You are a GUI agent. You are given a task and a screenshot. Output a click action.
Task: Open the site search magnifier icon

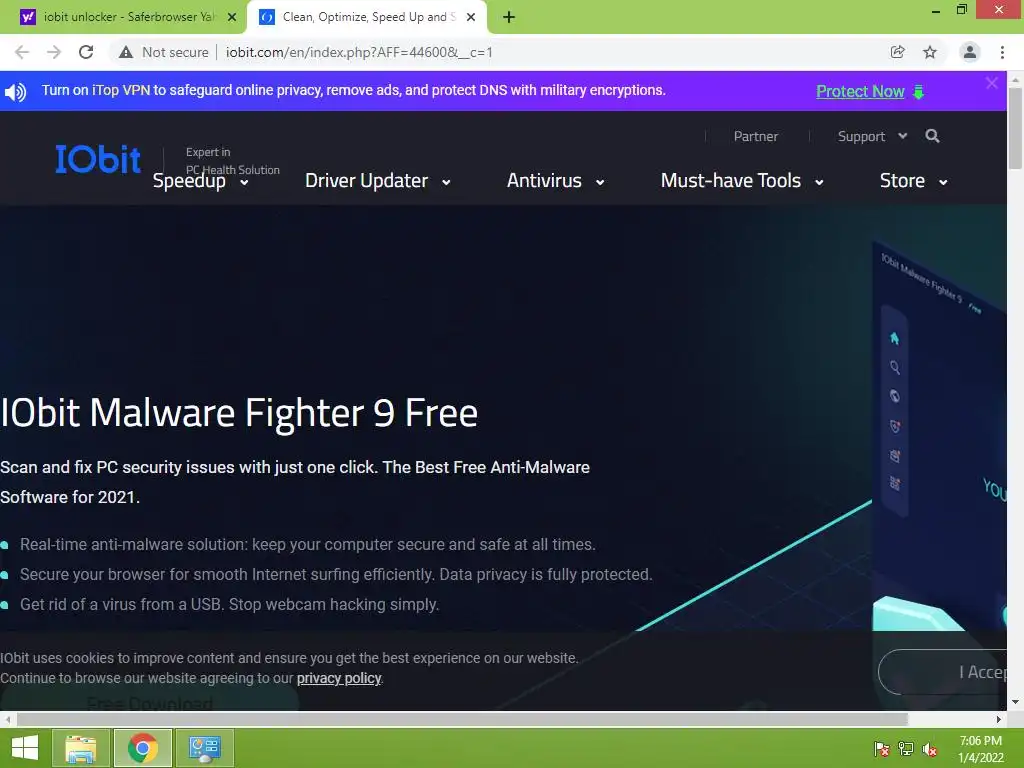933,136
